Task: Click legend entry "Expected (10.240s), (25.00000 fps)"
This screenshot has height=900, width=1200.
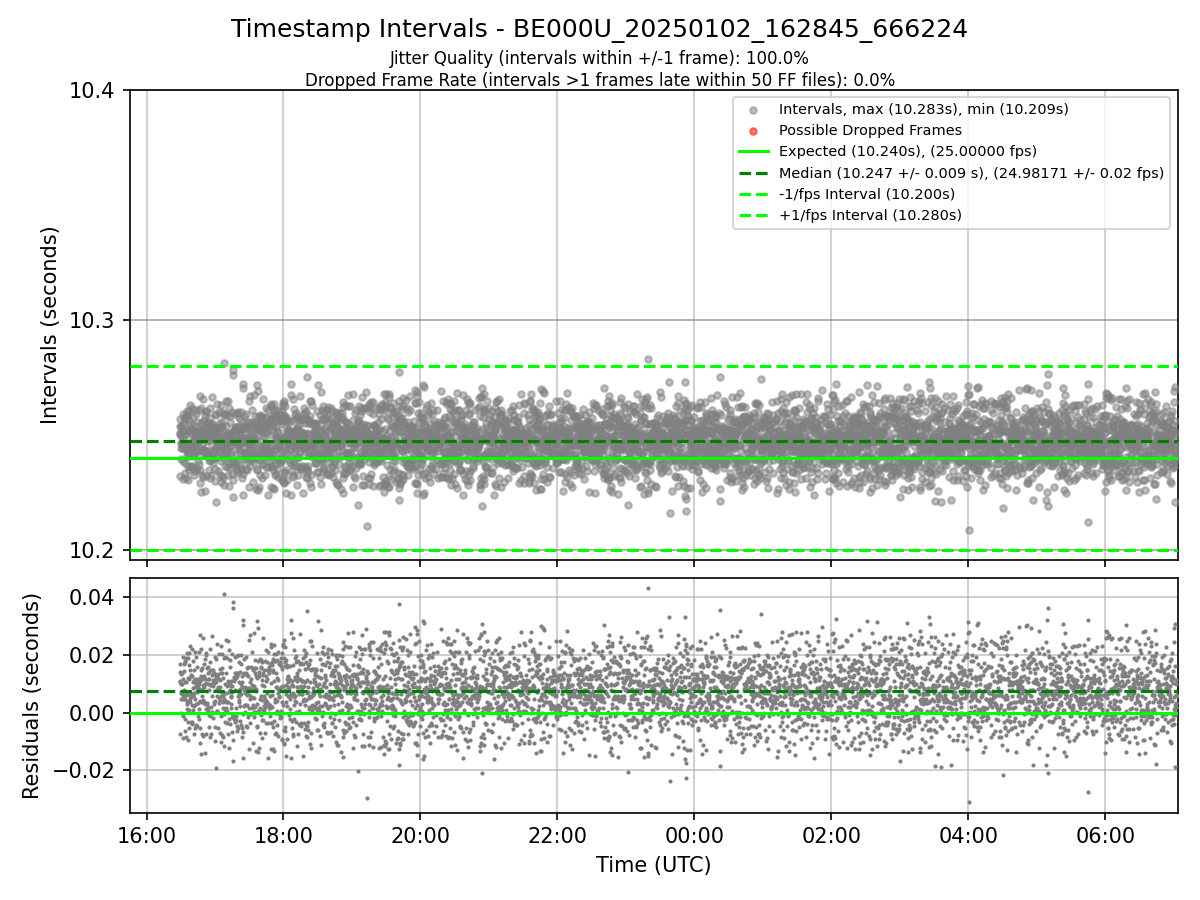Action: click(907, 151)
